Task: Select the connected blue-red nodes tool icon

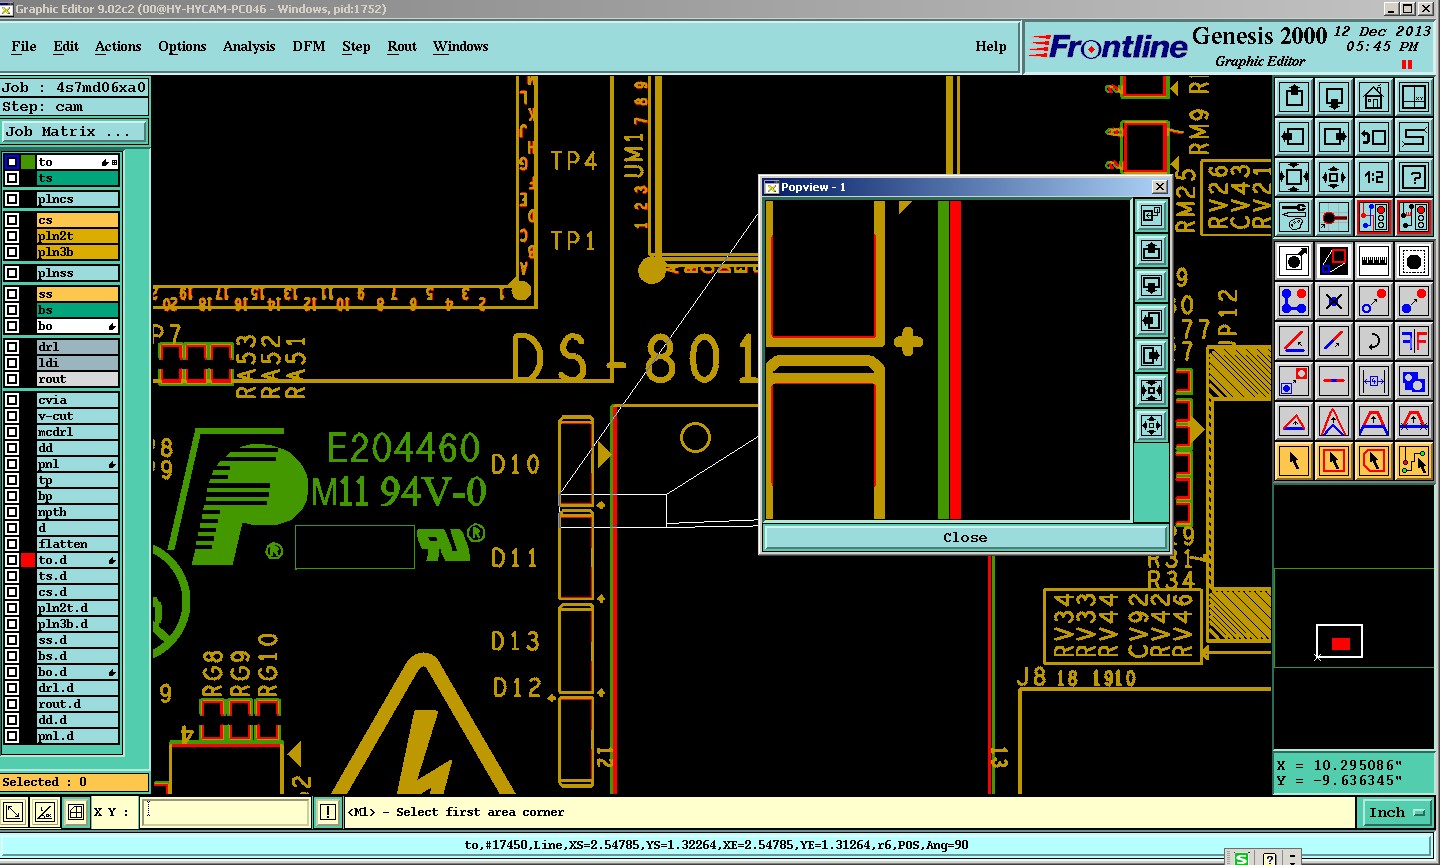Action: coord(1294,301)
